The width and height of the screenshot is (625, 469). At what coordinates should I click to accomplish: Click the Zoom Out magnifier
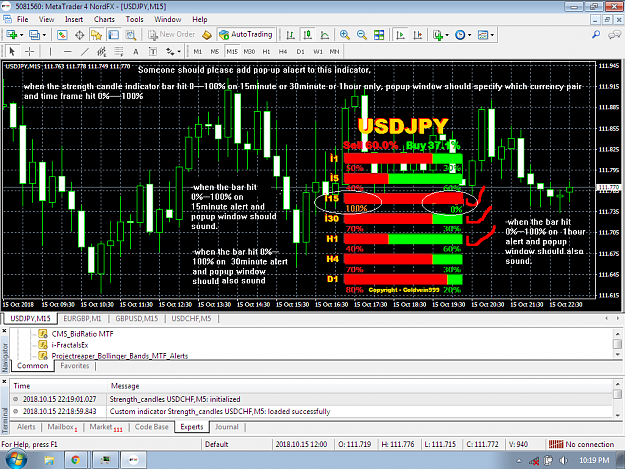tap(362, 35)
